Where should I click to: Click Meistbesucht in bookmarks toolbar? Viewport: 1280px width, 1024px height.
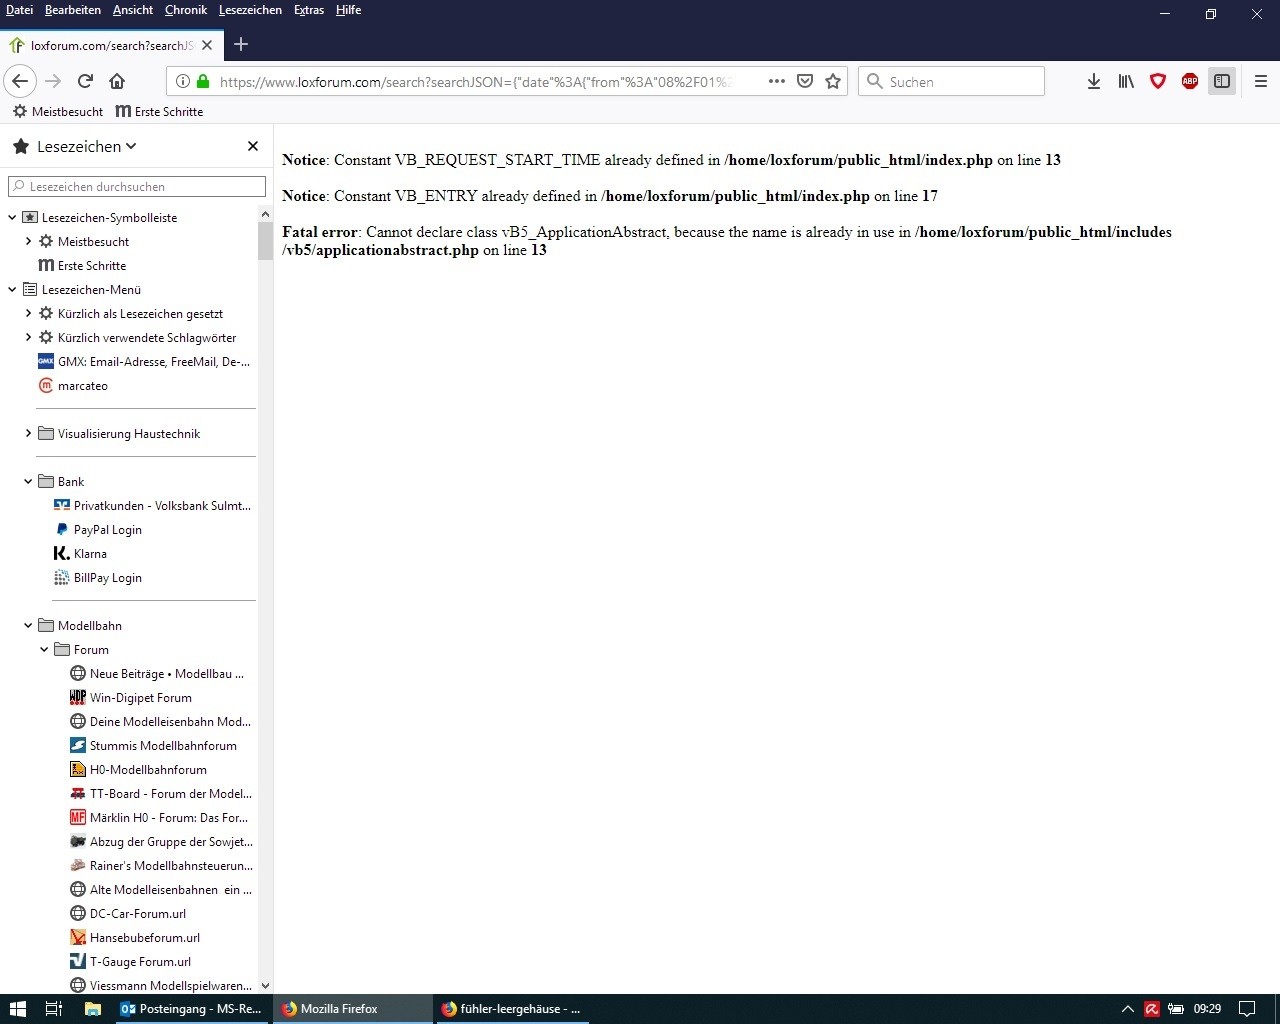[x=58, y=111]
